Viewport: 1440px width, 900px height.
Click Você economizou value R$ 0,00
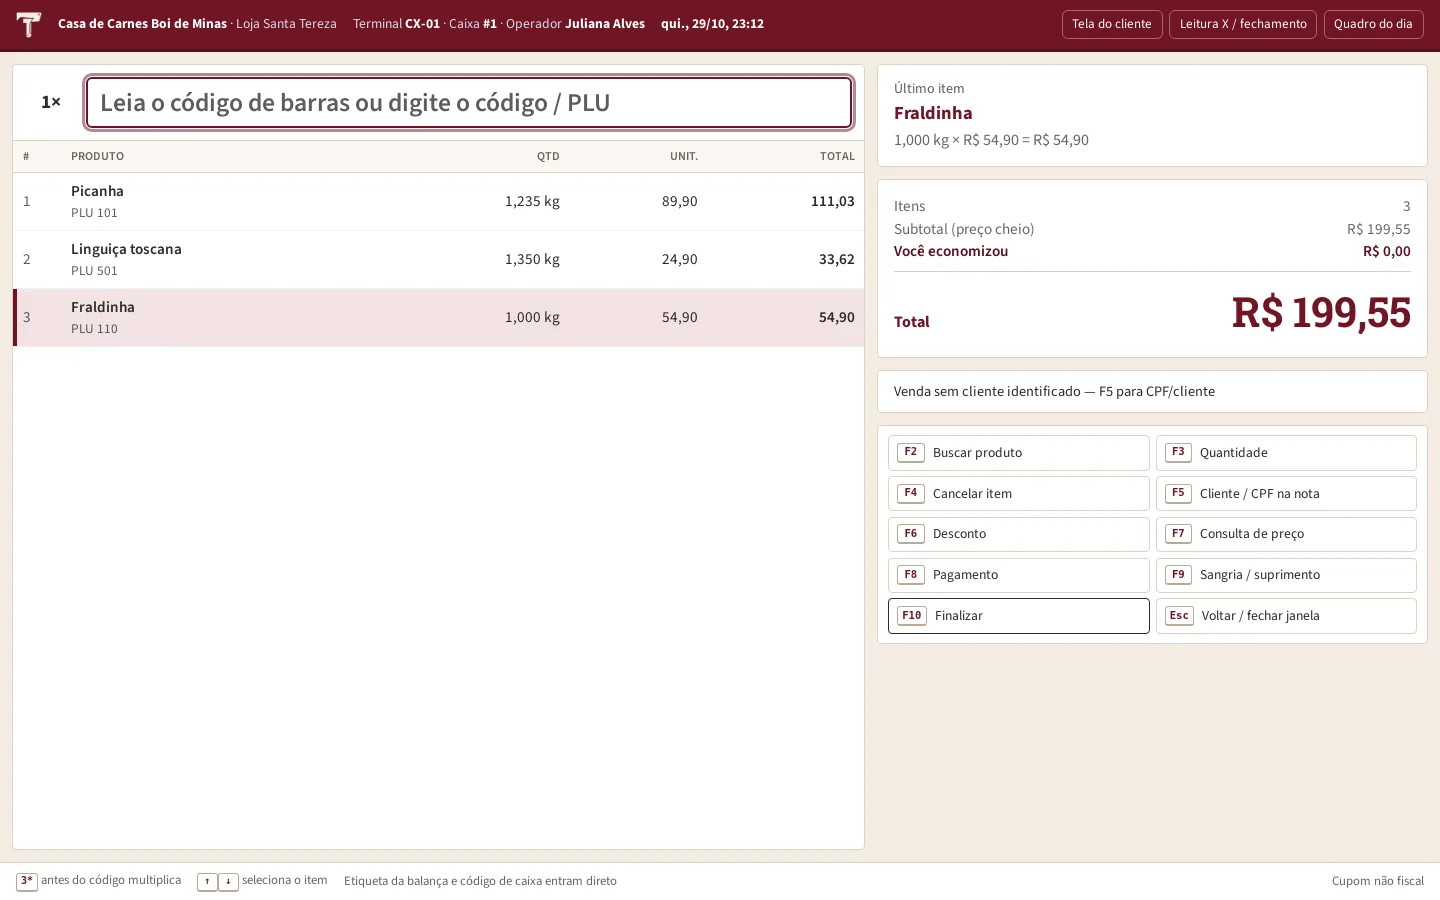1387,251
